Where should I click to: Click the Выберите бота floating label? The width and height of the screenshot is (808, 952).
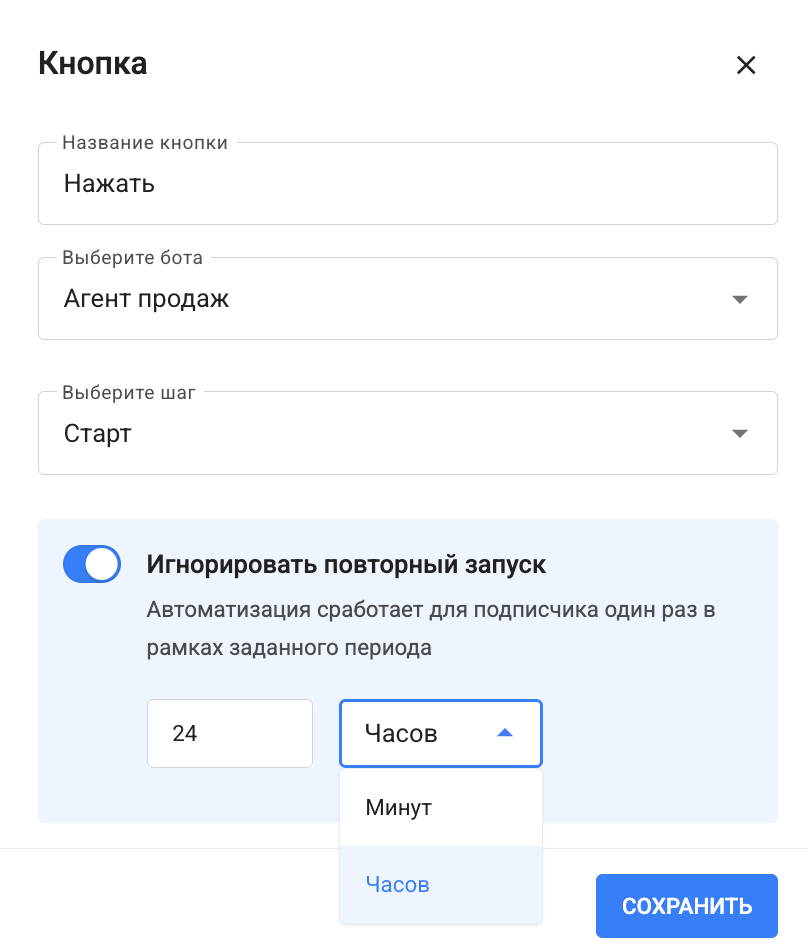(132, 257)
